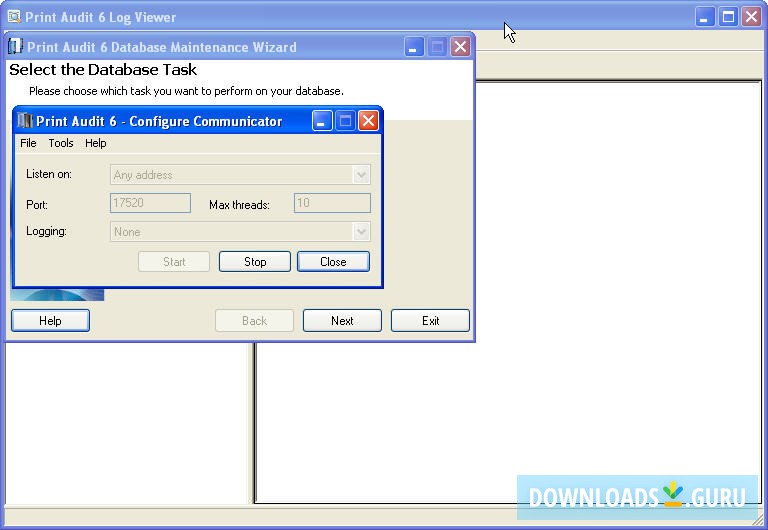Image resolution: width=768 pixels, height=530 pixels.
Task: Expand the Listen on address dropdown
Action: pyautogui.click(x=361, y=175)
